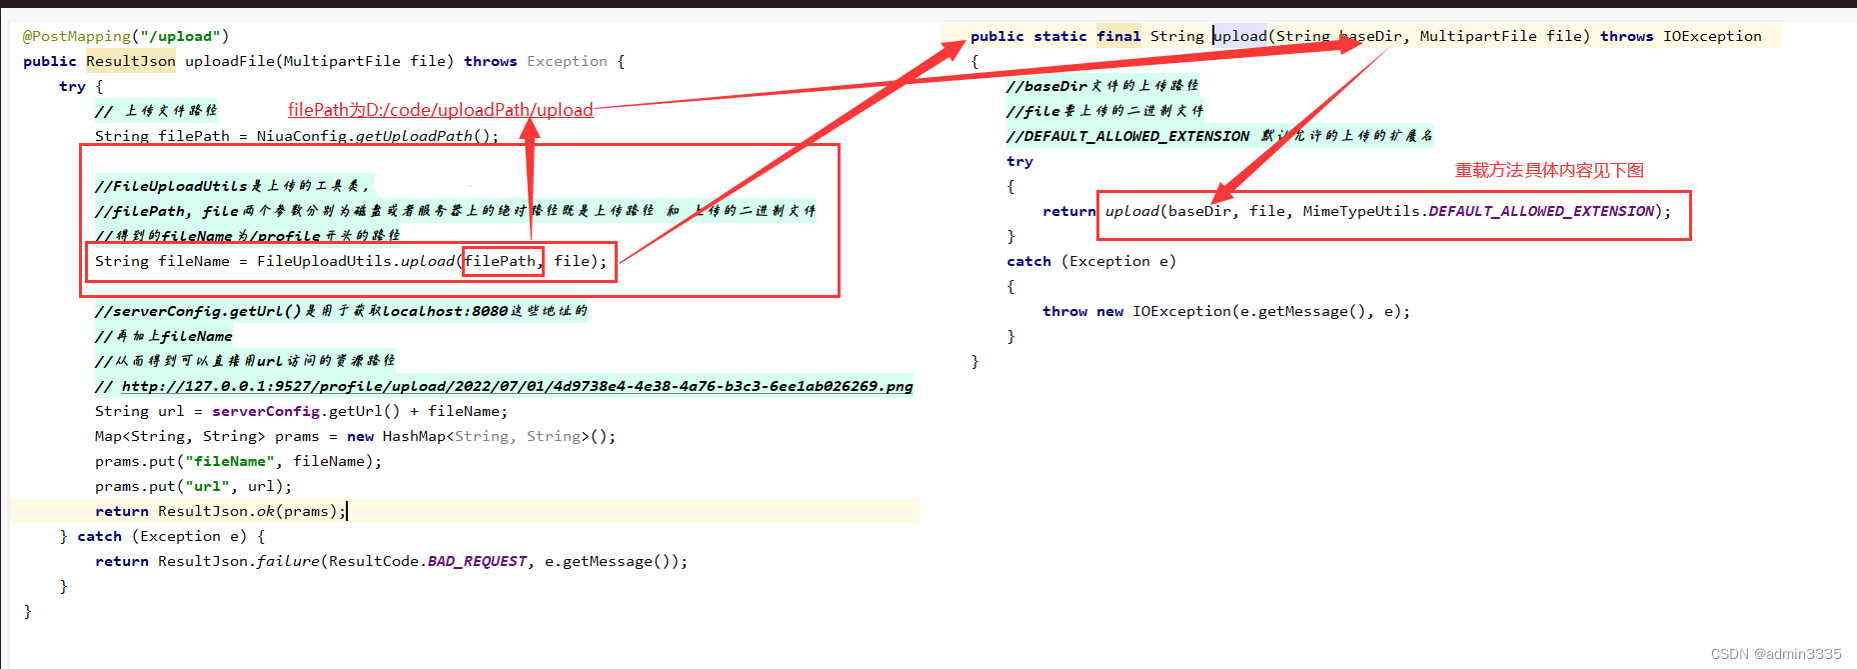The height and width of the screenshot is (669, 1857).
Task: Click 'String fileName' variable declaration
Action: (162, 261)
